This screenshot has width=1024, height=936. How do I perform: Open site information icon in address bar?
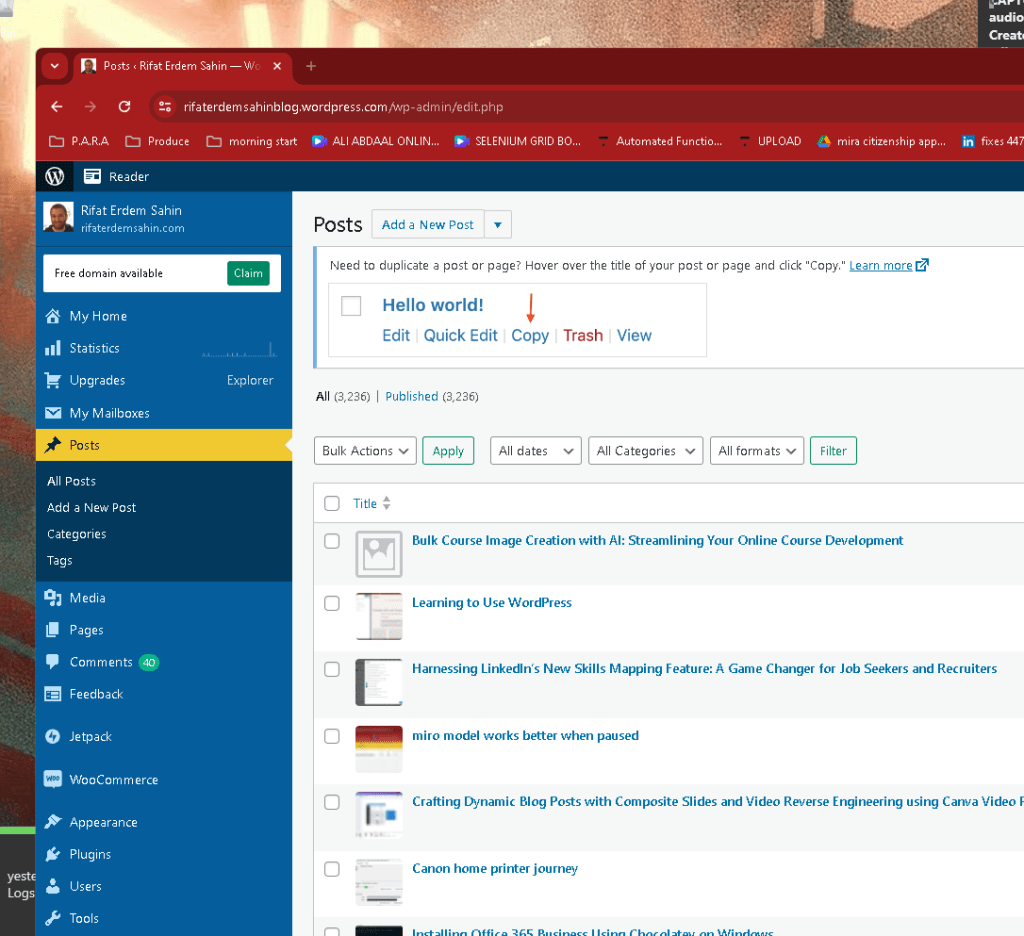165,106
